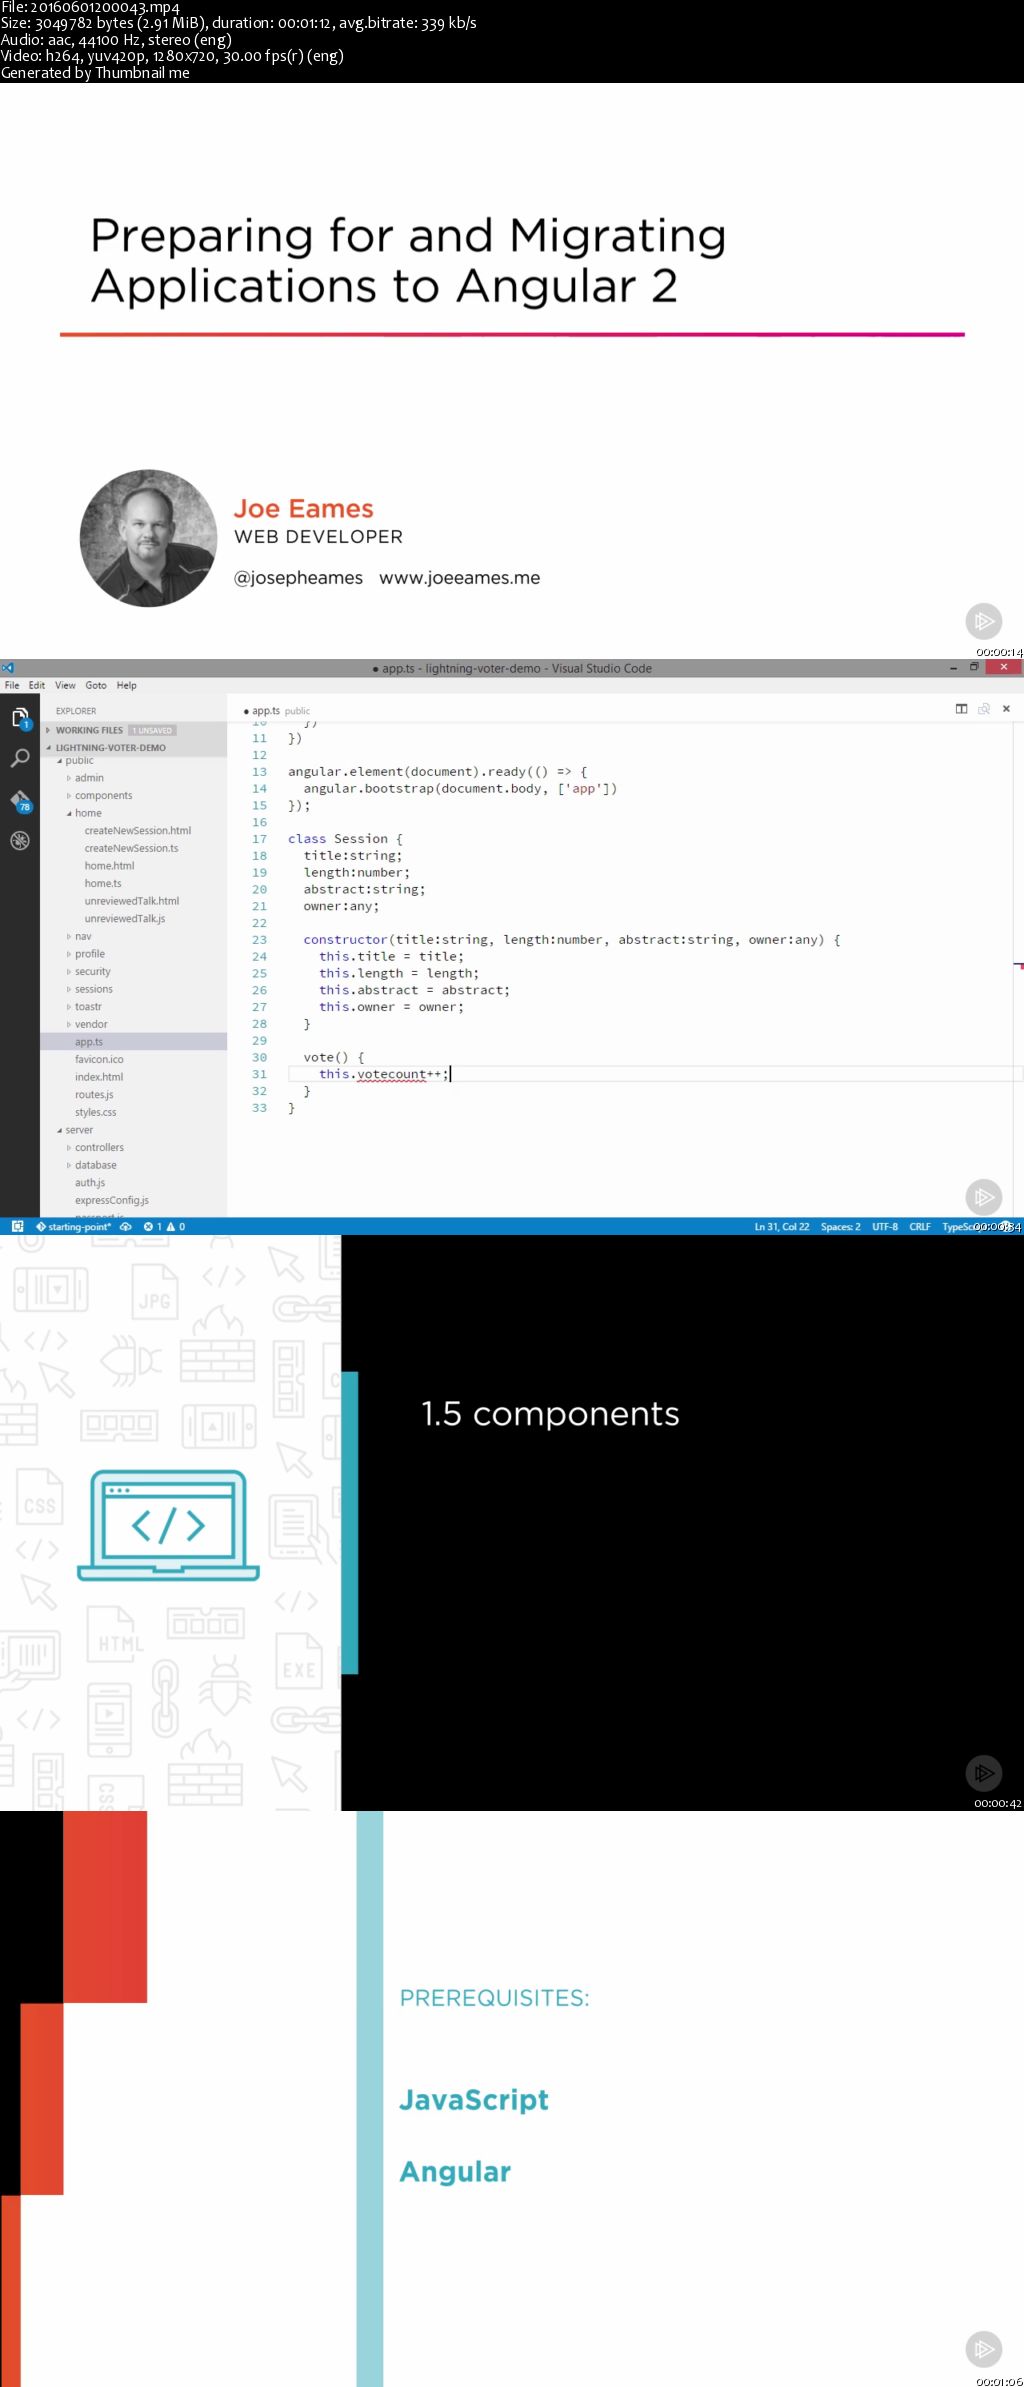Click the error marker in overview ruler

pyautogui.click(x=1019, y=966)
